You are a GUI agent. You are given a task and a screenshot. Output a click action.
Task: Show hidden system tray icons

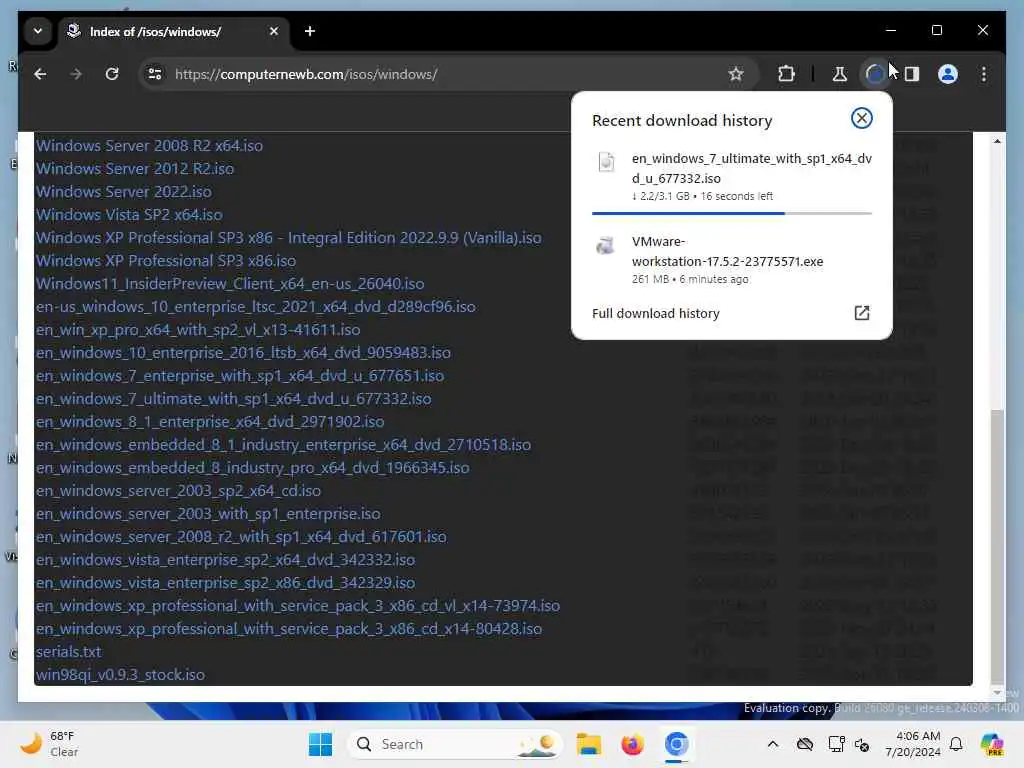tap(773, 744)
